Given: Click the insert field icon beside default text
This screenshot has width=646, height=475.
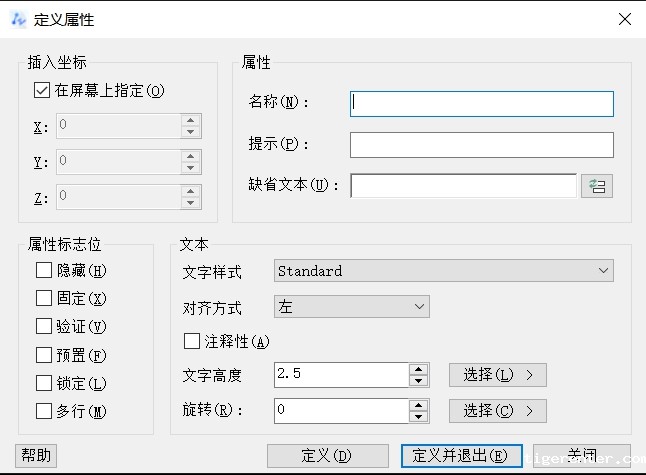Looking at the screenshot, I should coord(597,186).
